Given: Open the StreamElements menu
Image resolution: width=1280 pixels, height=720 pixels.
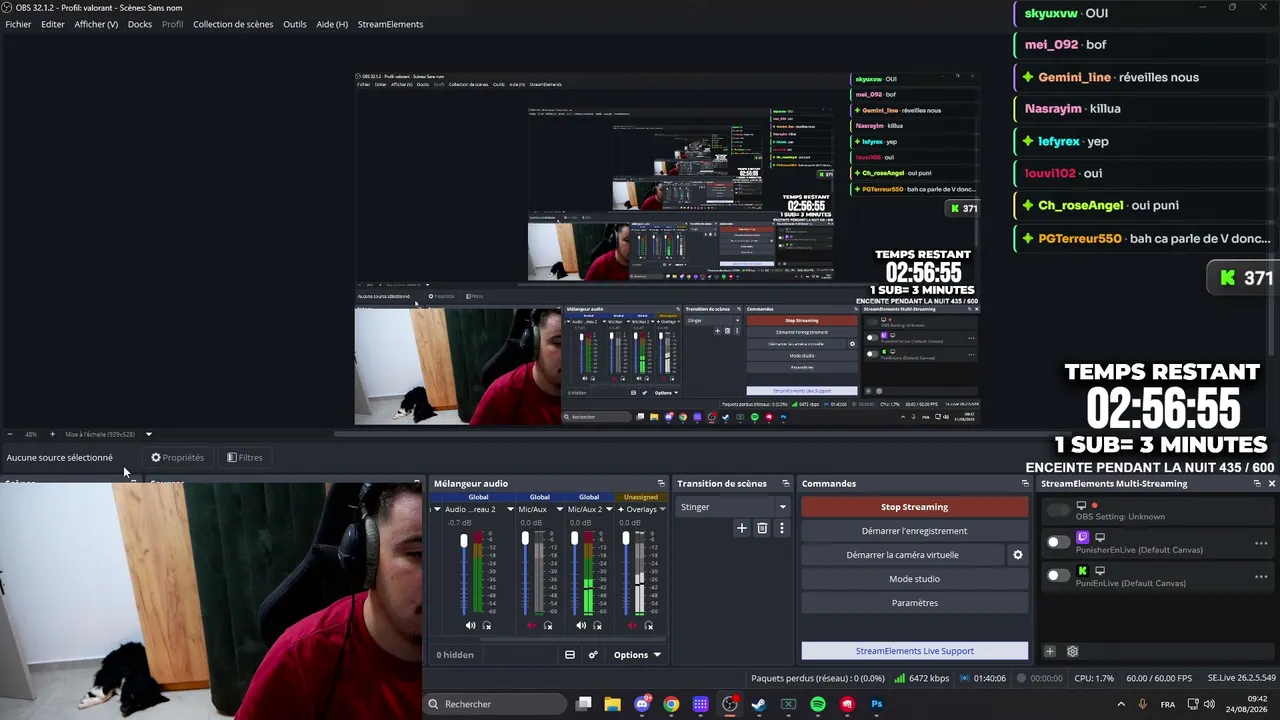Looking at the screenshot, I should 390,24.
